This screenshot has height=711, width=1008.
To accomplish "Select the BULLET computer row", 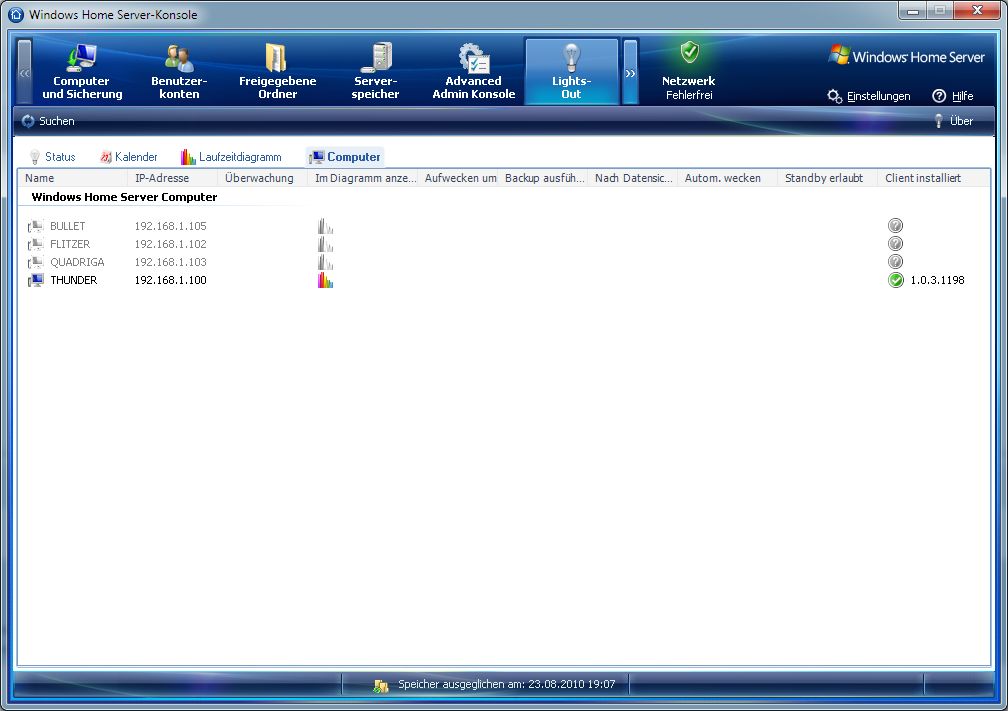I will pos(504,226).
